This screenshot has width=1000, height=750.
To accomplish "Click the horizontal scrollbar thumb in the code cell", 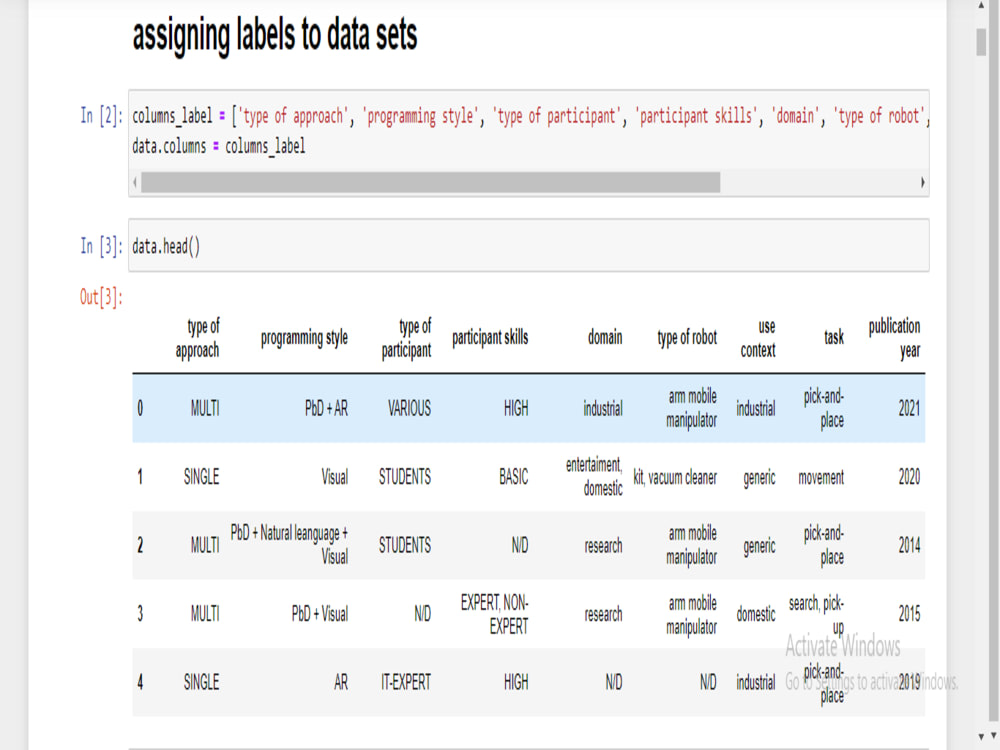I will pos(430,183).
